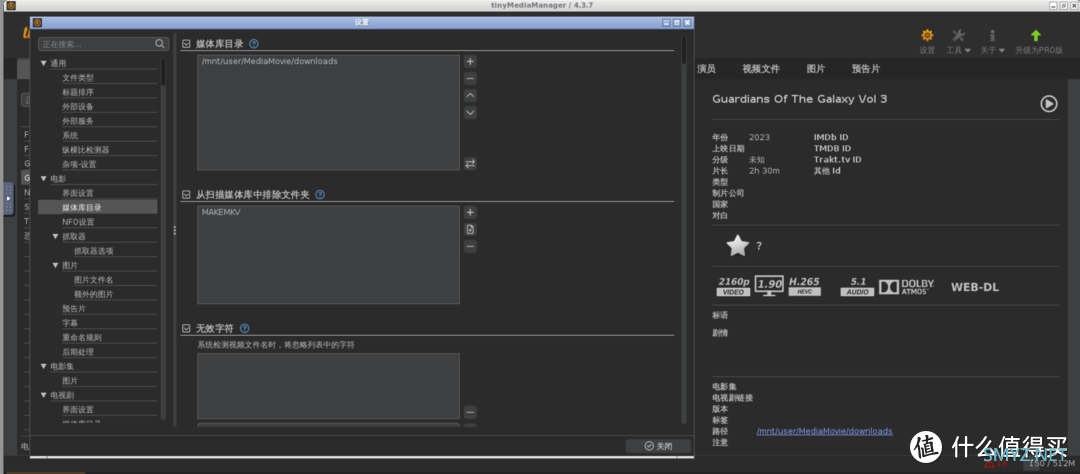Select 额外的图片 in settings tree
Screen dimensions: 1080x474
pyautogui.click(x=94, y=294)
